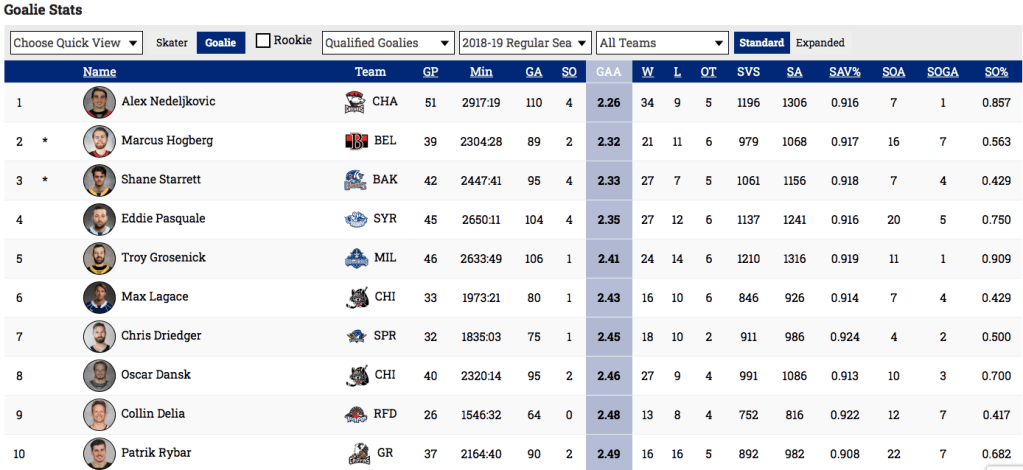Click the Belleville Senators team logo
This screenshot has height=470, width=1023.
355,141
